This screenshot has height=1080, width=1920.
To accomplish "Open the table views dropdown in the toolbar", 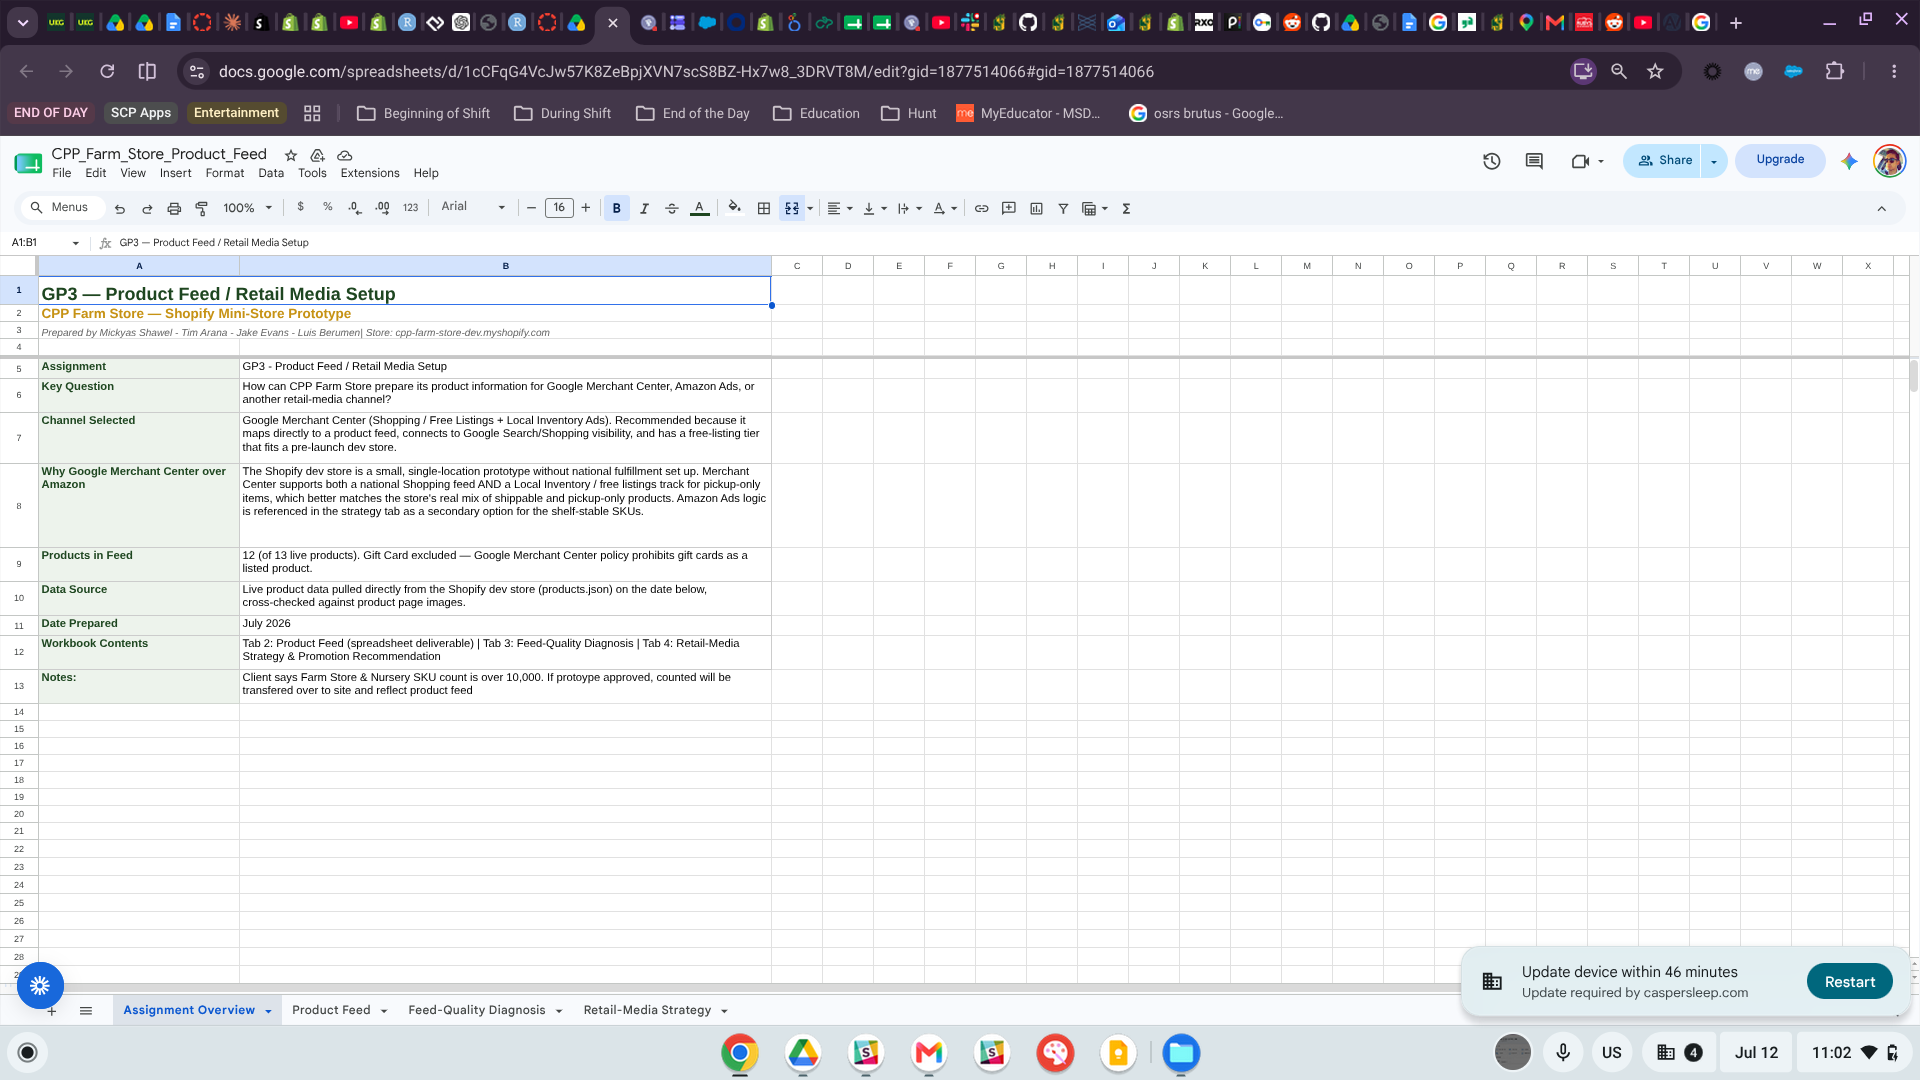I will pyautogui.click(x=1095, y=208).
